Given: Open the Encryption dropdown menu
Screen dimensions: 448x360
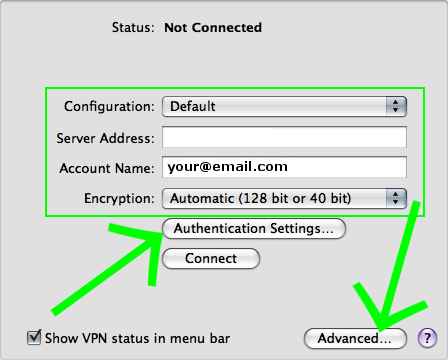Looking at the screenshot, I should tap(284, 199).
